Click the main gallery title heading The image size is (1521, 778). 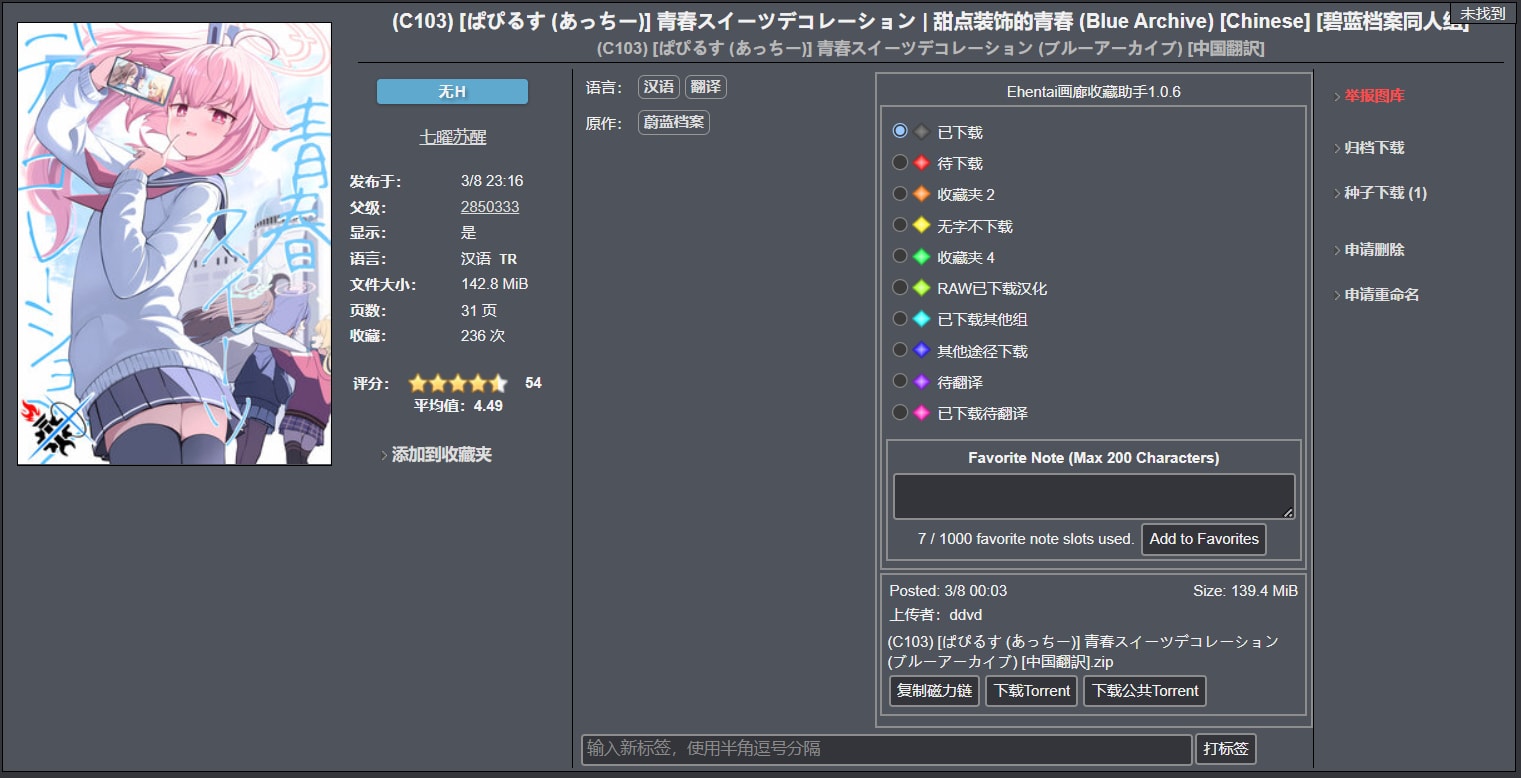pos(930,22)
